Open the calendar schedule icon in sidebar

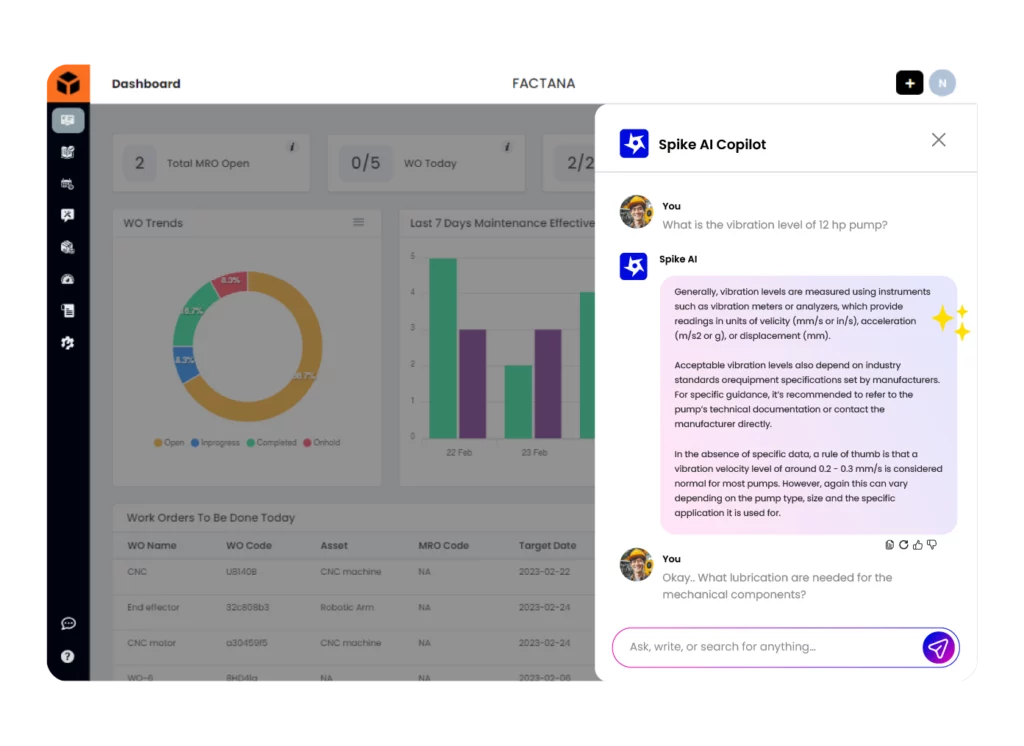pos(68,184)
